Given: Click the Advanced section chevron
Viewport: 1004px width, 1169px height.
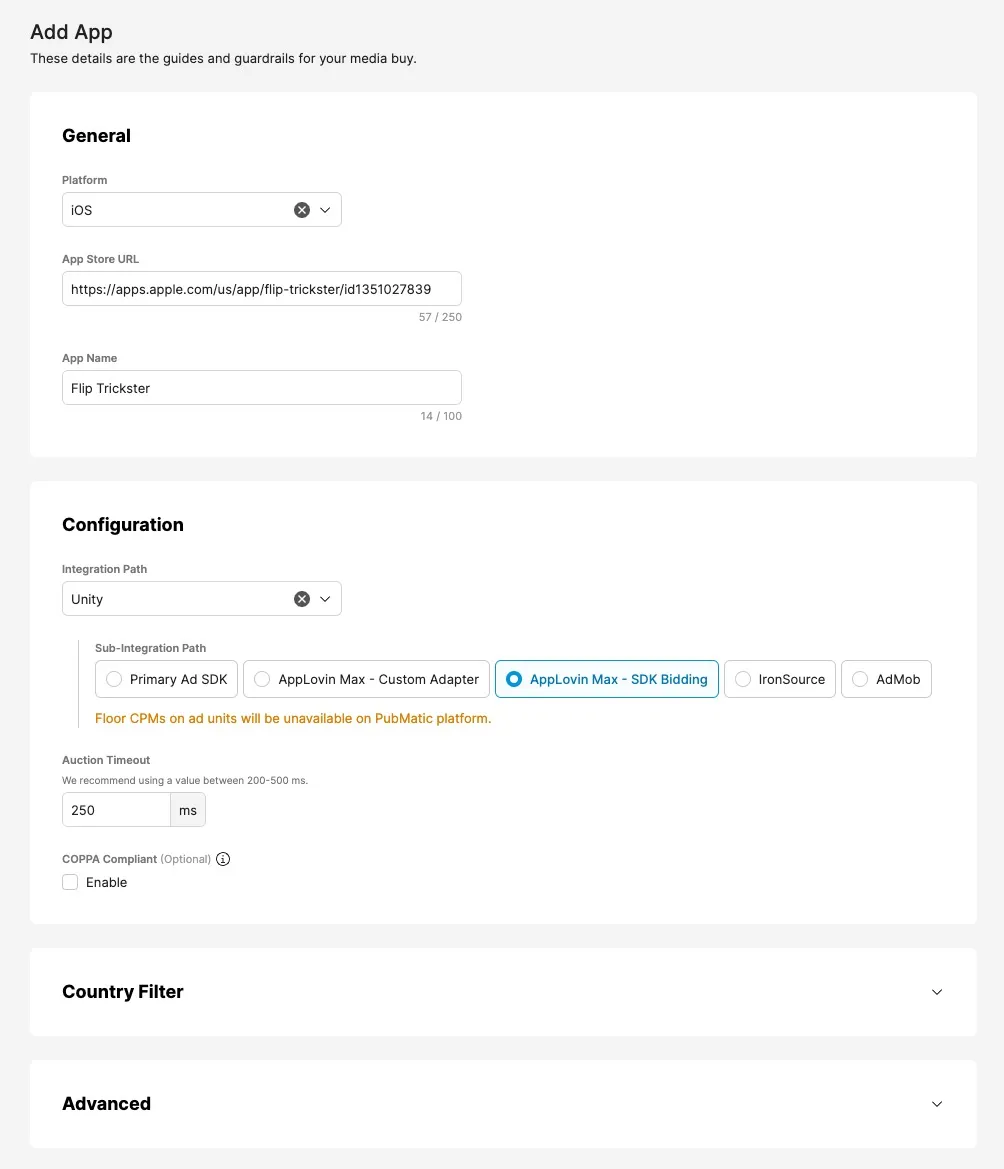Looking at the screenshot, I should [937, 1103].
